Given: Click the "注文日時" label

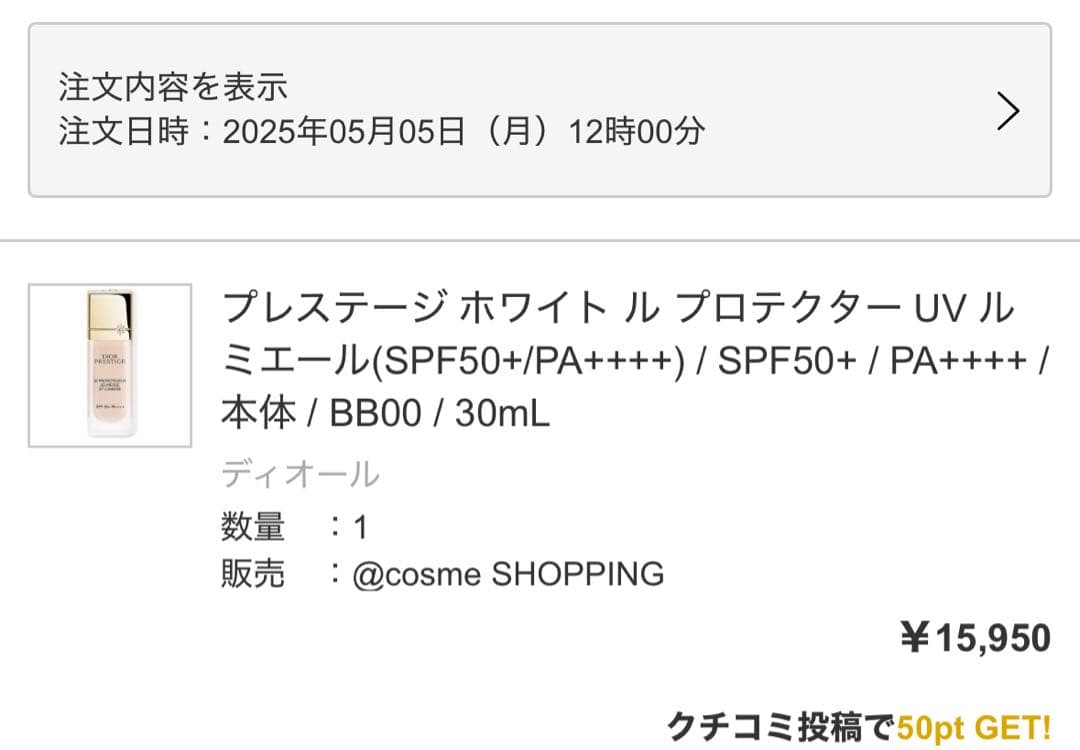Looking at the screenshot, I should [123, 132].
